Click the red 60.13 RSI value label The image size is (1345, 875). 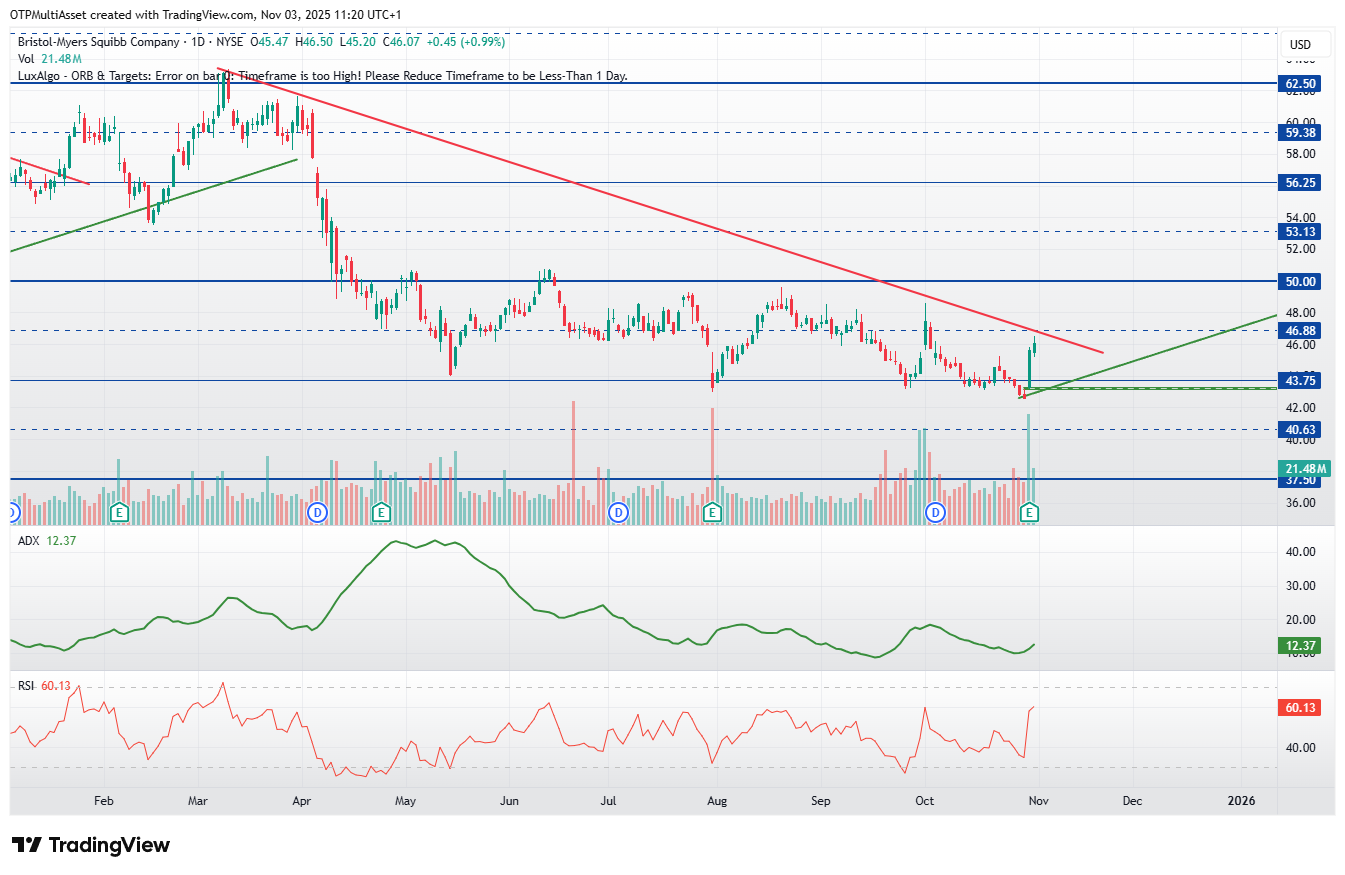point(1300,708)
